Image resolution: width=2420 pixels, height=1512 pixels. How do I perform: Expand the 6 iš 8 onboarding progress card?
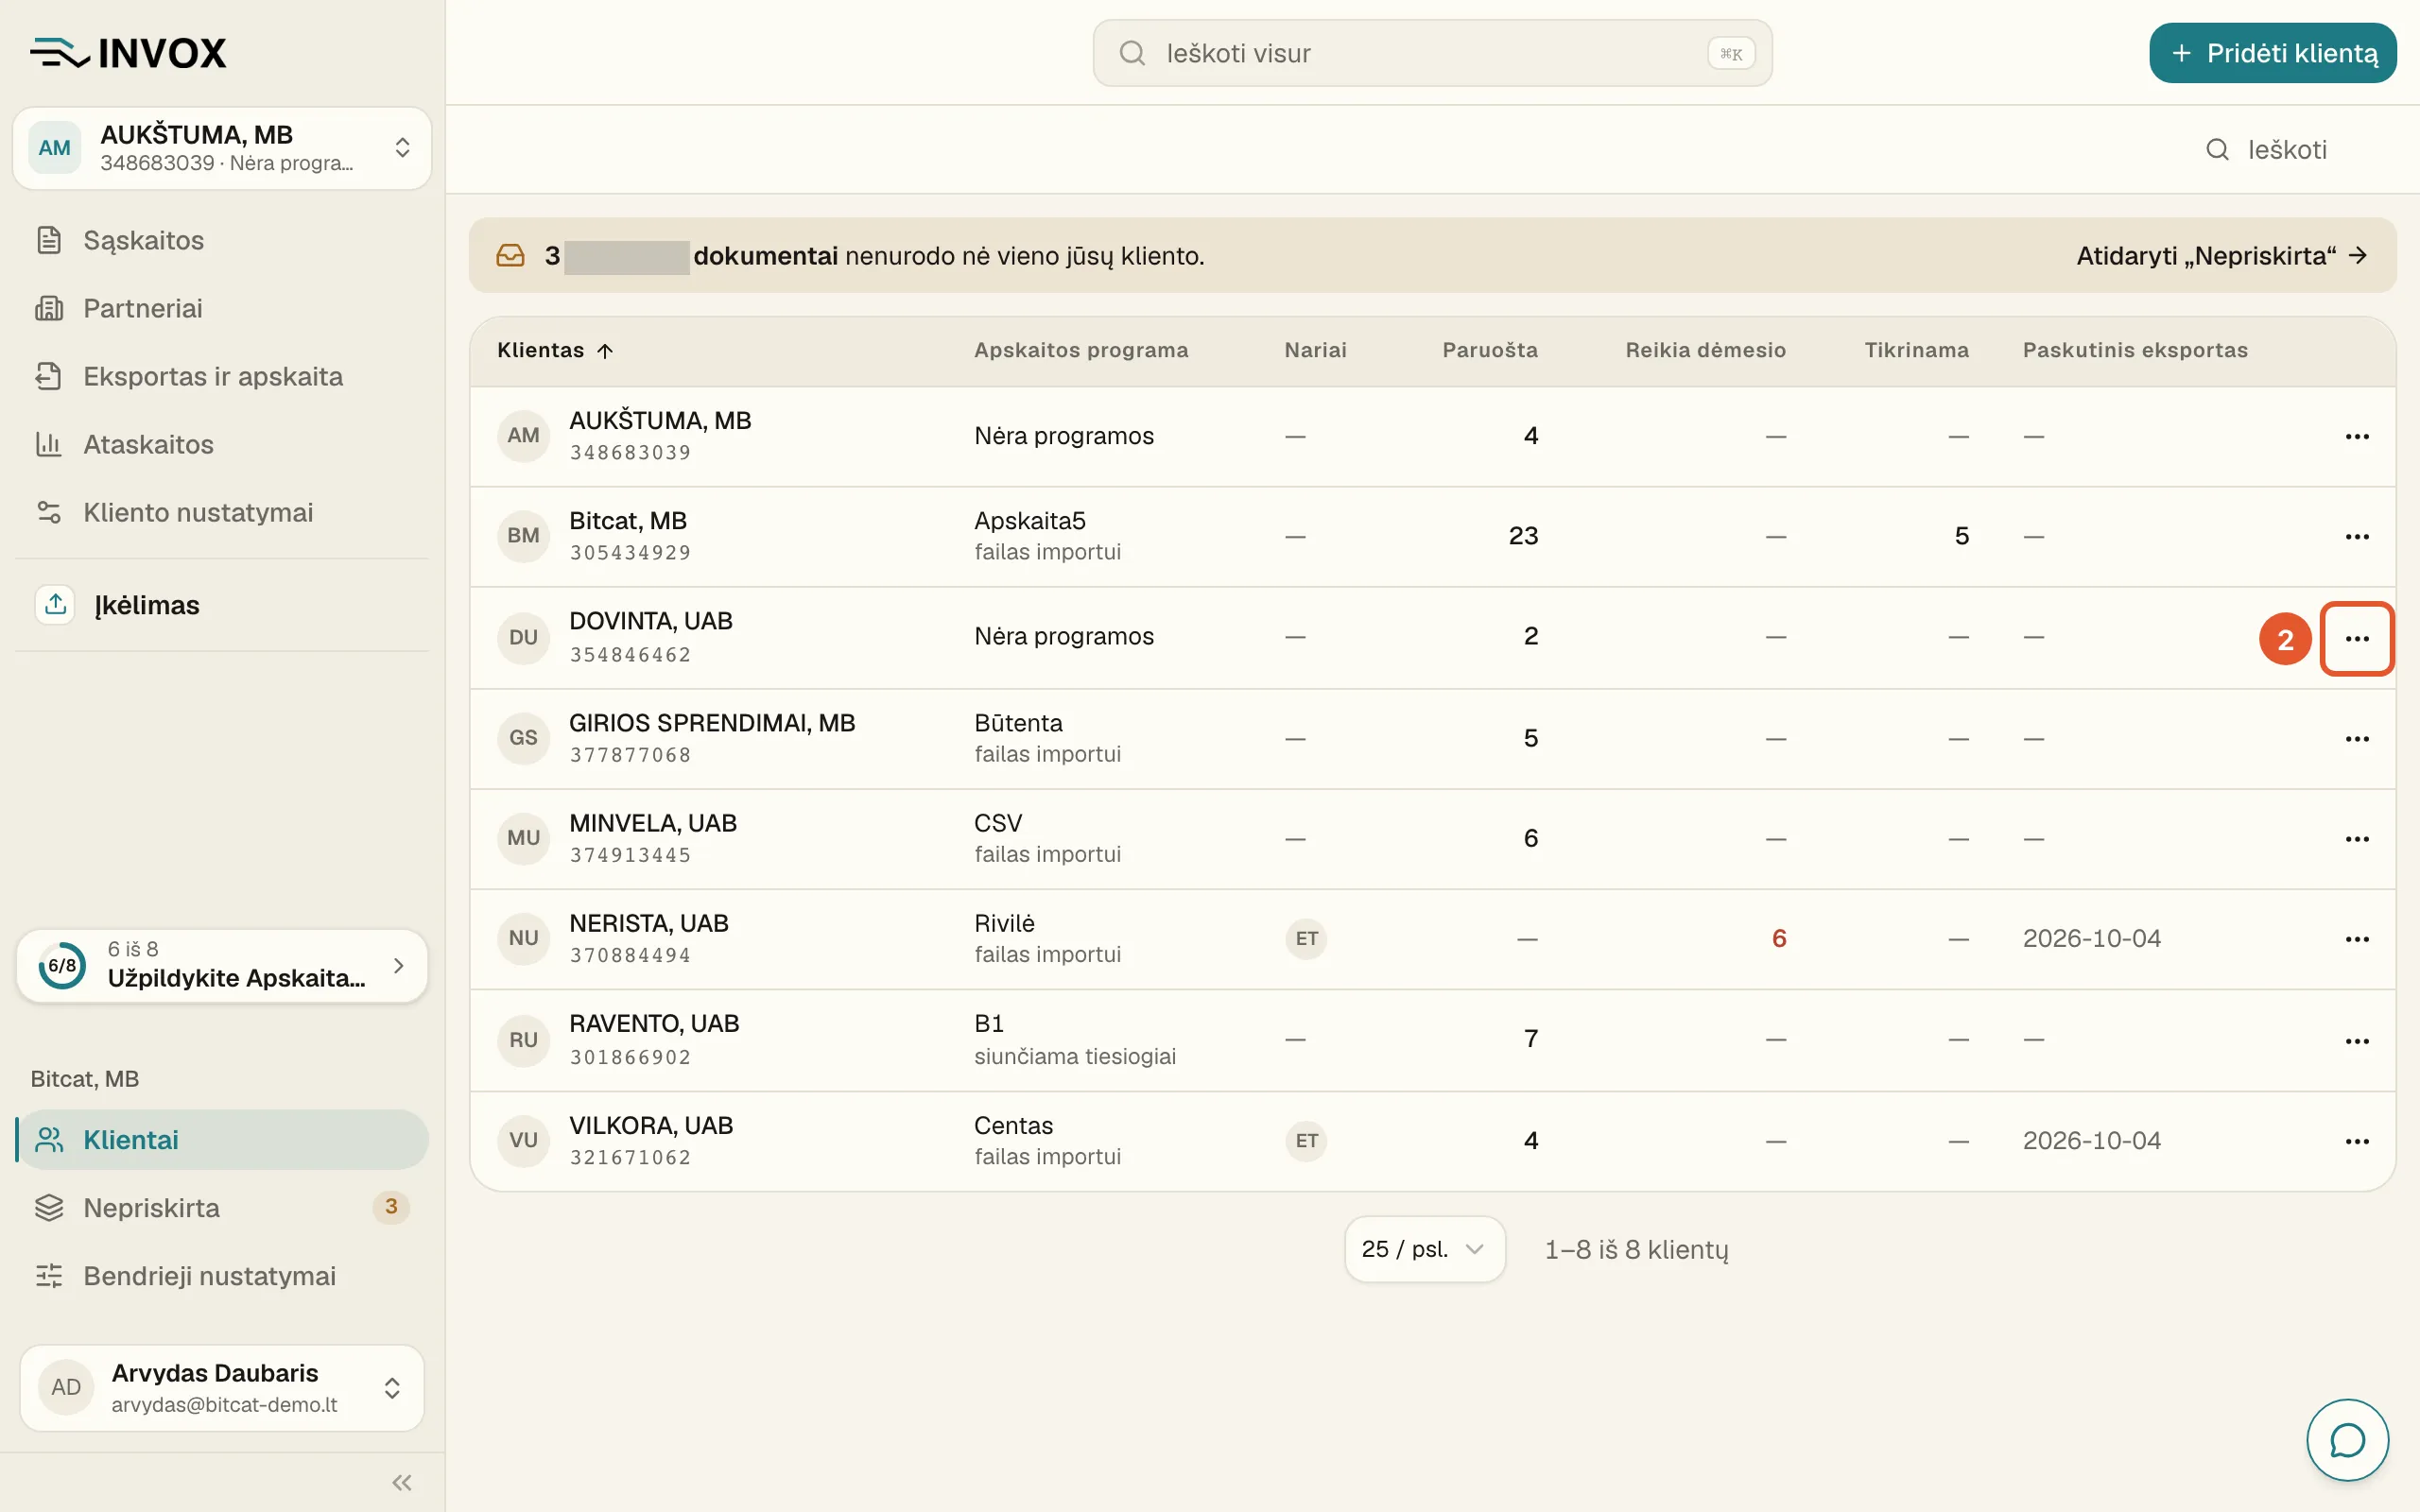[222, 965]
